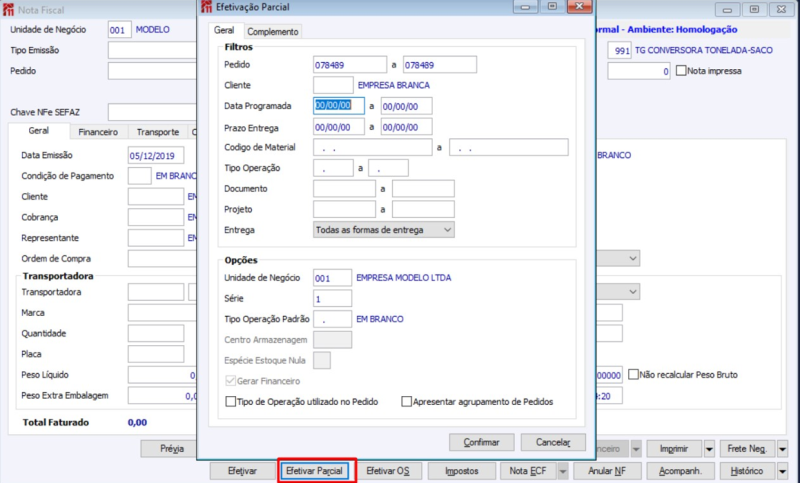The image size is (800, 483).
Task: Check Não recalcular Peso Bruto option
Action: click(633, 375)
